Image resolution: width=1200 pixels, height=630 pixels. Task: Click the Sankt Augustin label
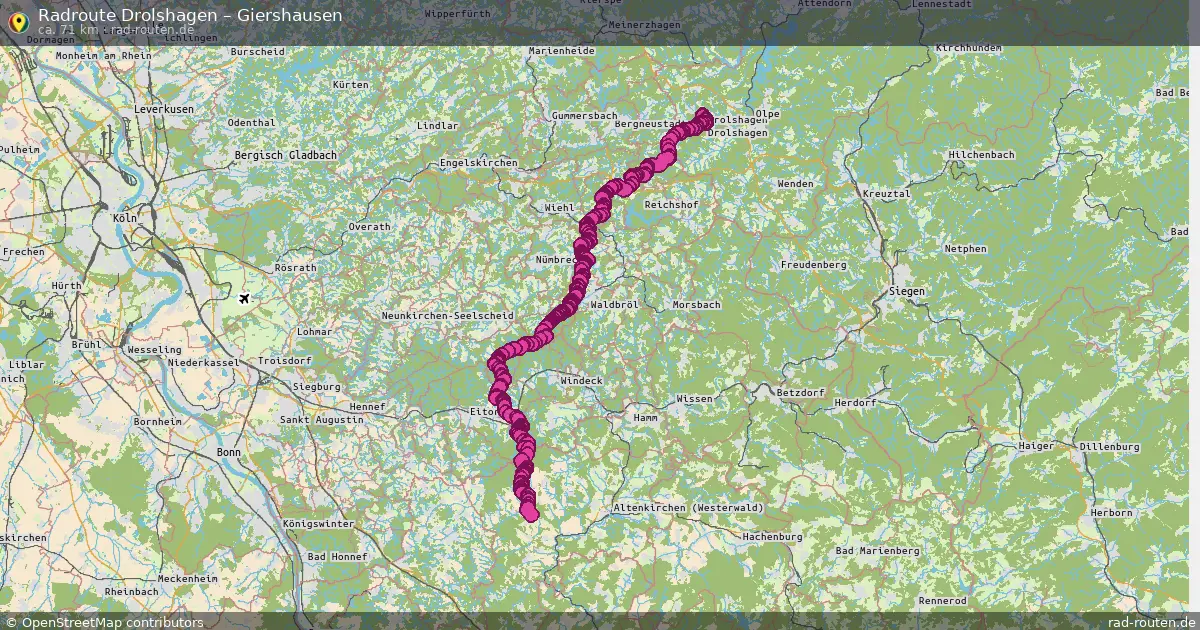pyautogui.click(x=323, y=420)
